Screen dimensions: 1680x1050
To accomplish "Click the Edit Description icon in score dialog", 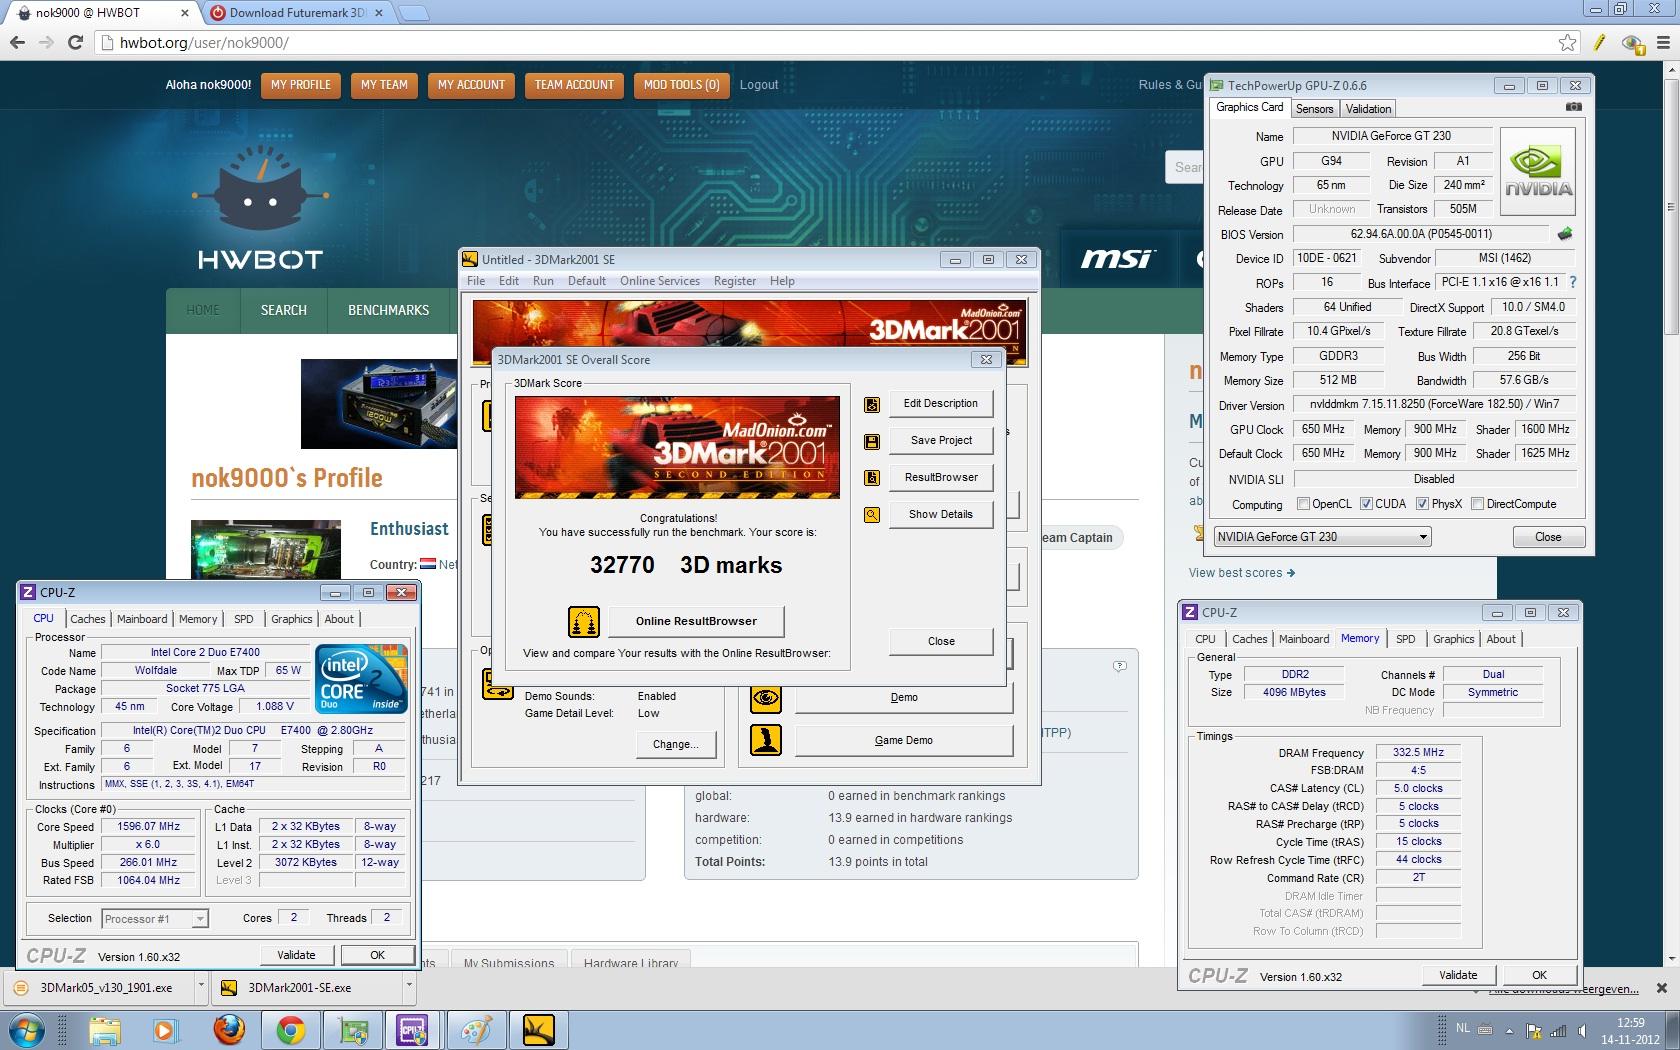I will coord(872,404).
